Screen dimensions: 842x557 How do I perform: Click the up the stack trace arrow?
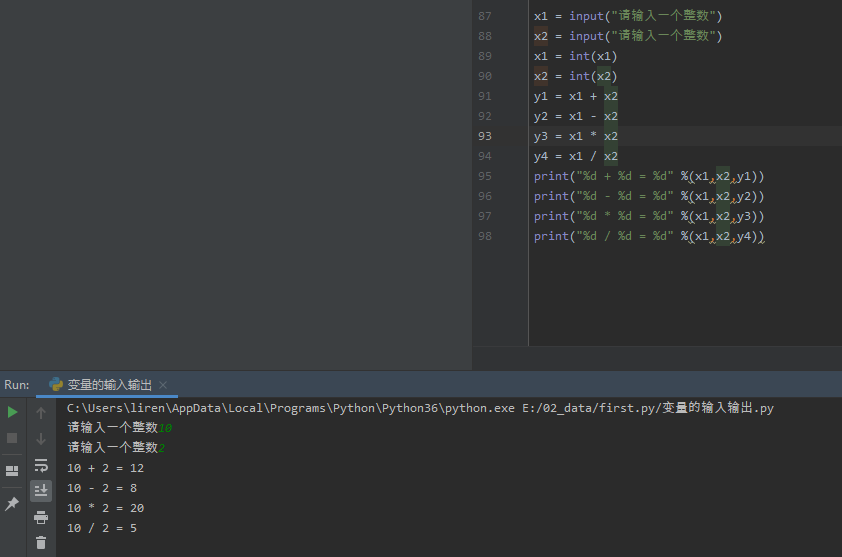(41, 413)
